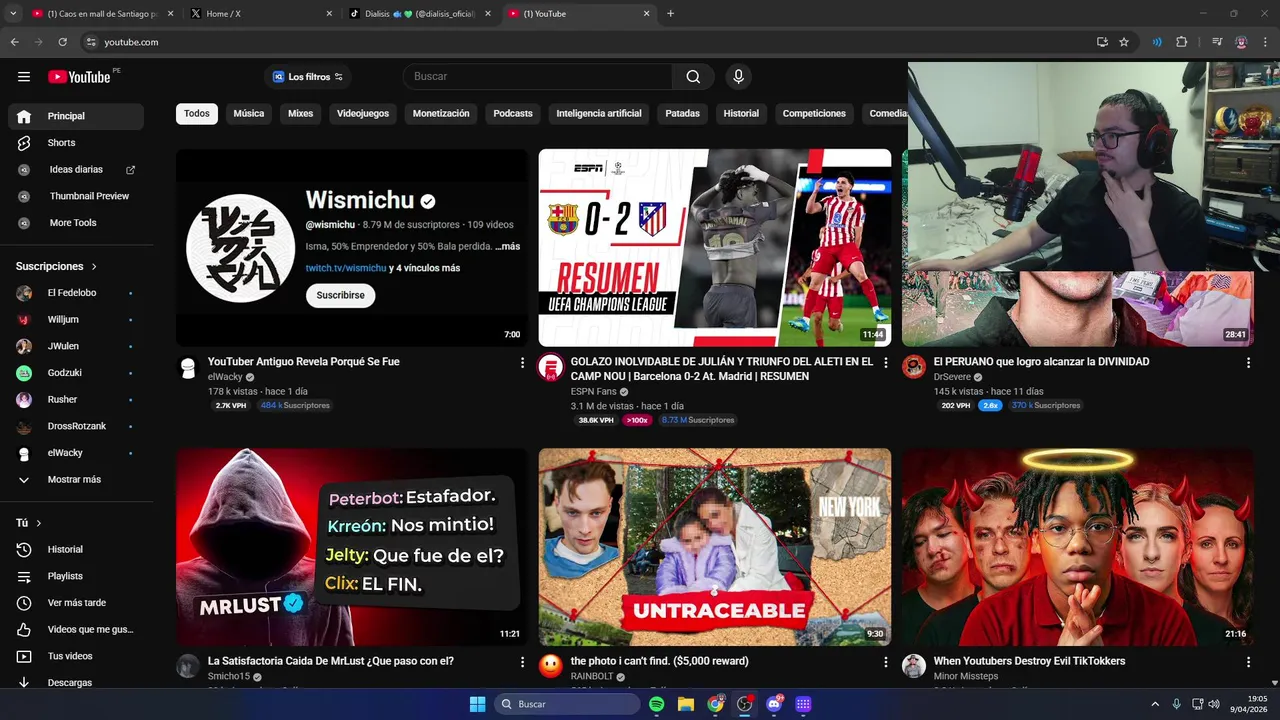Select the Mixes filter chip
Viewport: 1280px width, 720px height.
(x=301, y=114)
